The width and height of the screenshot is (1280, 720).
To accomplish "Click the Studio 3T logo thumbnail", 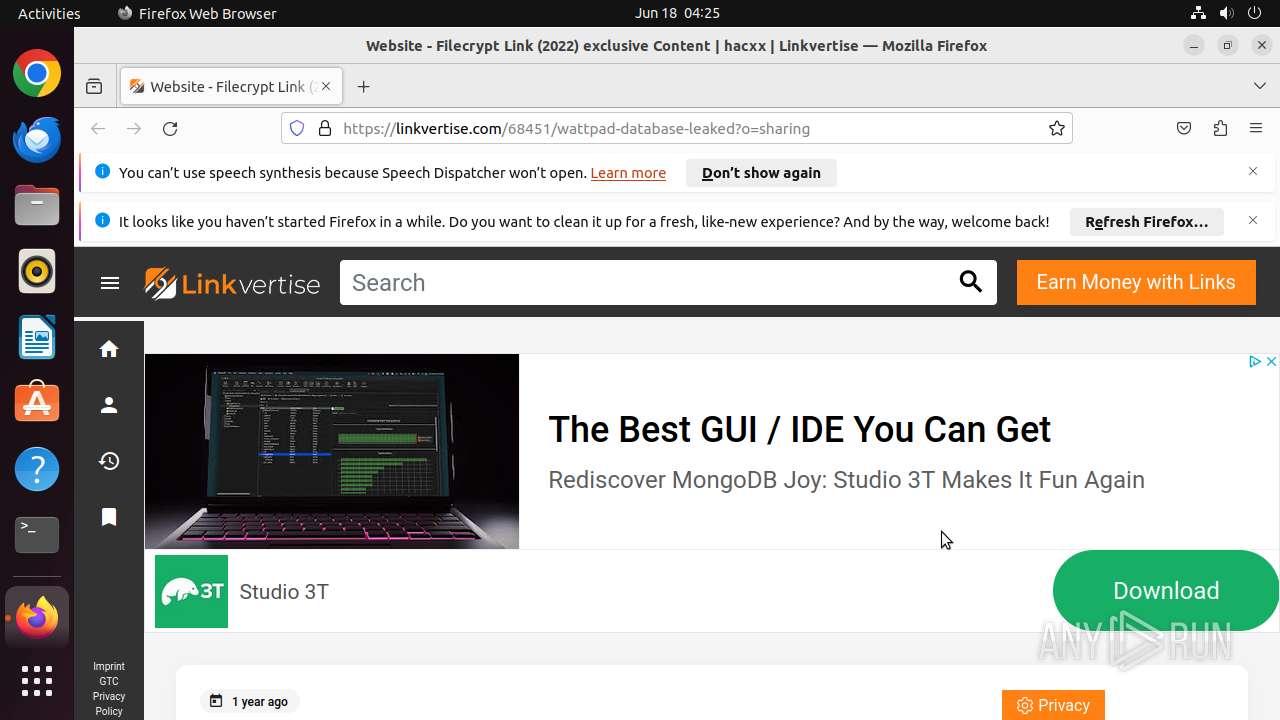I will pos(191,591).
